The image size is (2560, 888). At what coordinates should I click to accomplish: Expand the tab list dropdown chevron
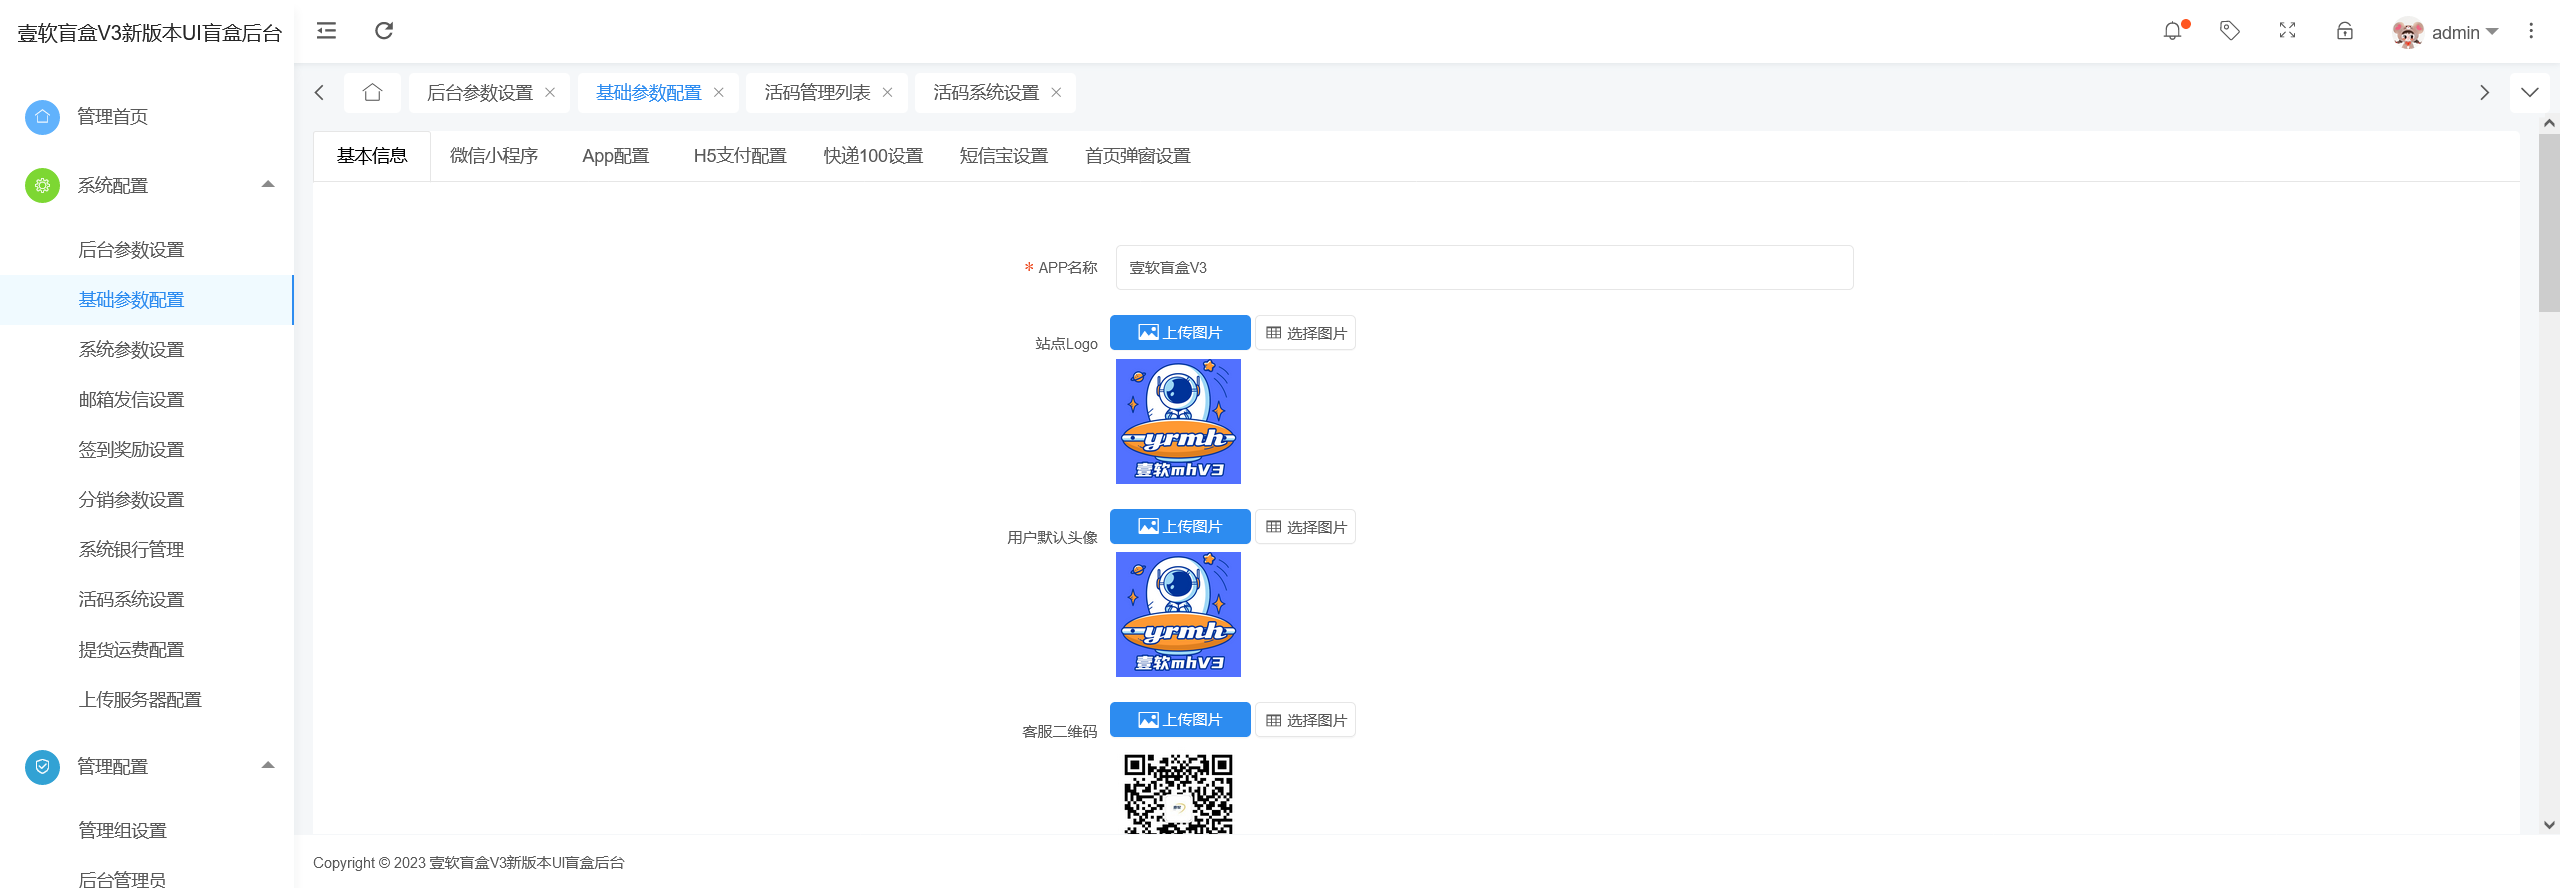tap(2529, 93)
